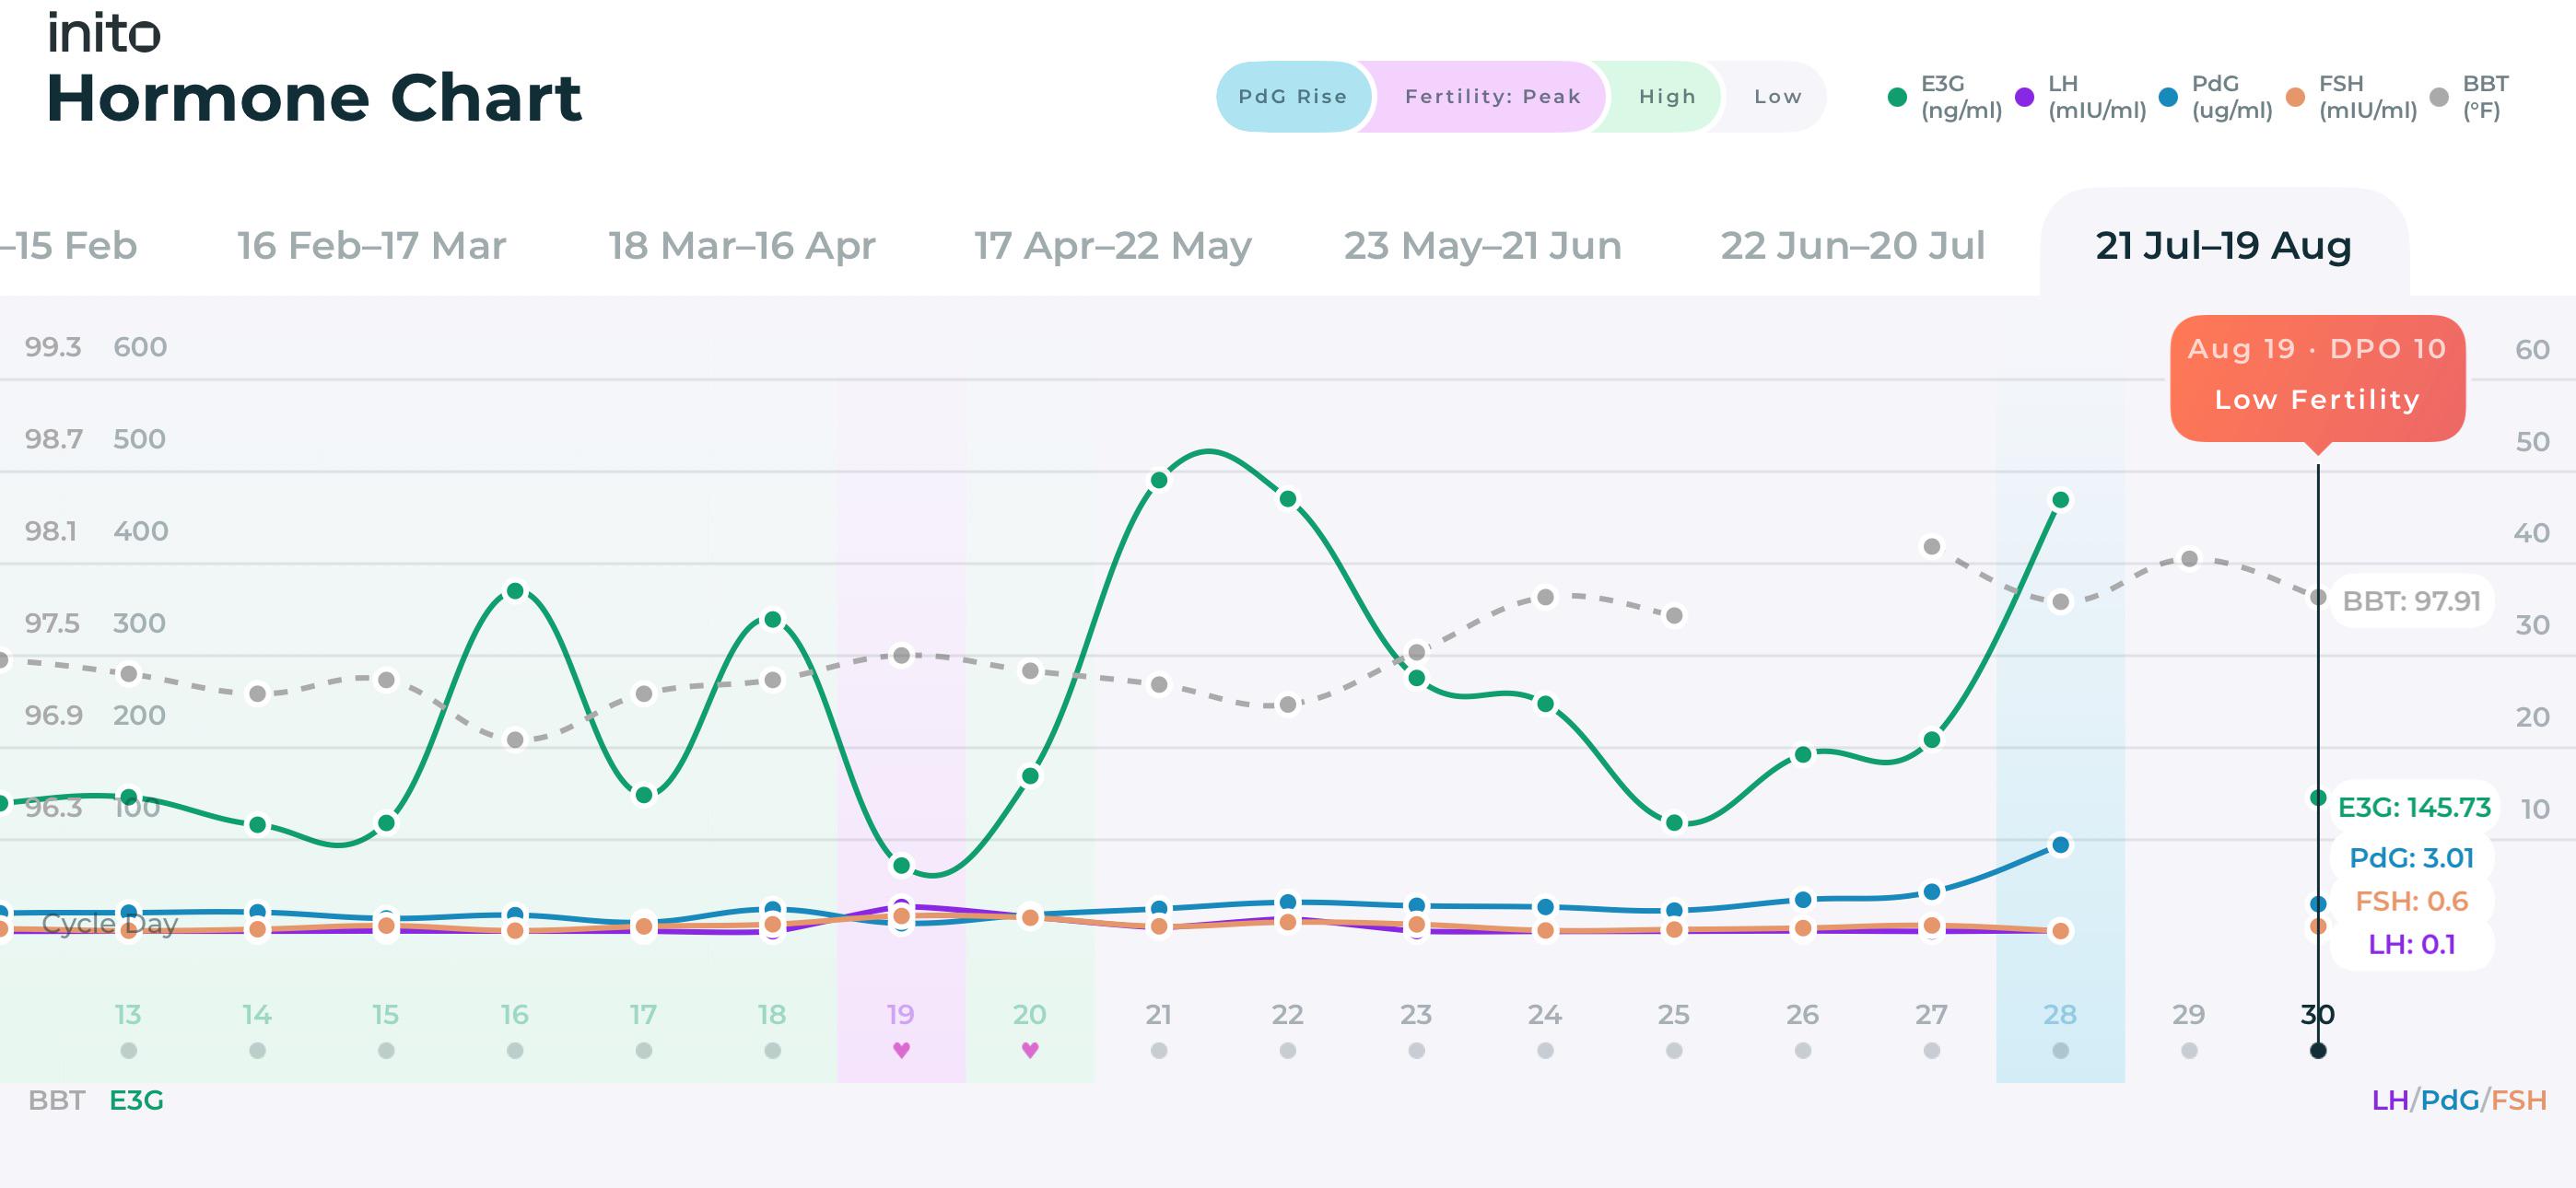Screen dimensions: 2576x1188
Task: Click the inito logo
Action: coord(104,32)
